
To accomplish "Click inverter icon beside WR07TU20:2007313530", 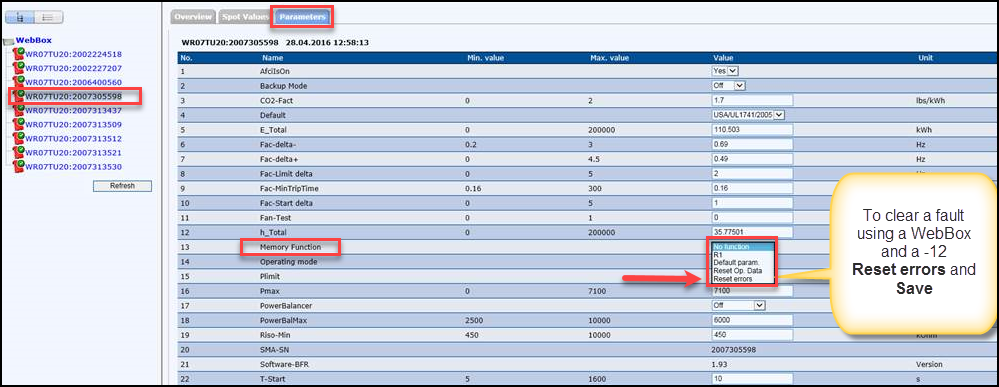I will pyautogui.click(x=18, y=166).
